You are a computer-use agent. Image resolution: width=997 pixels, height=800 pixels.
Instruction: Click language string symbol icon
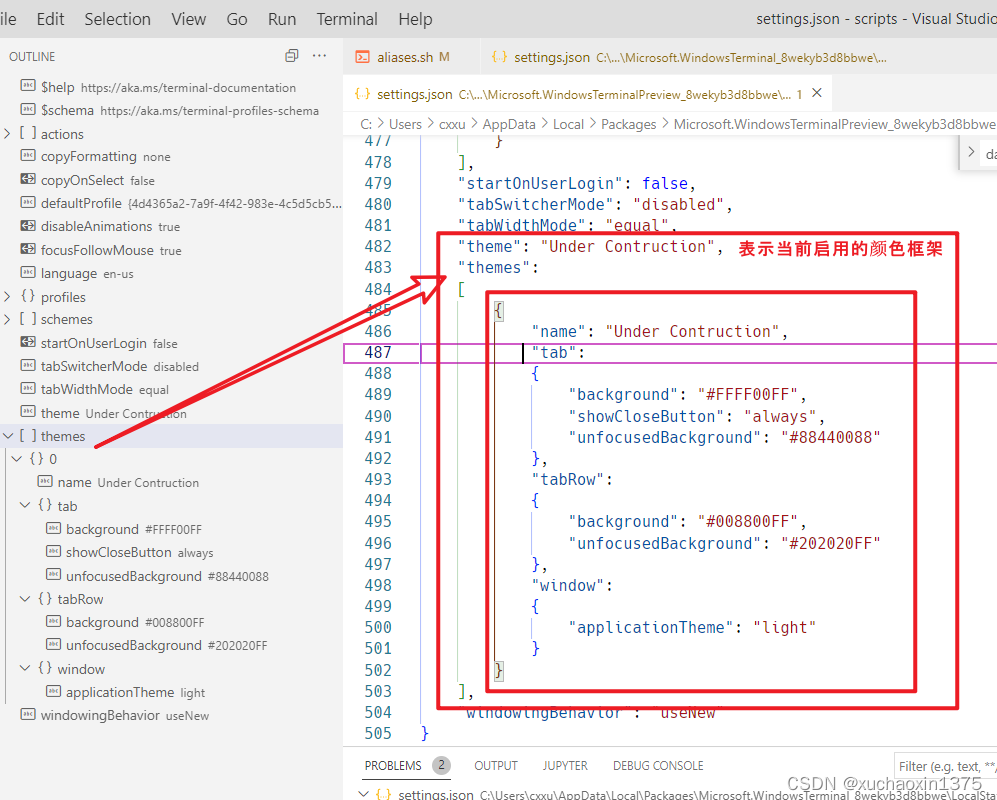point(28,273)
